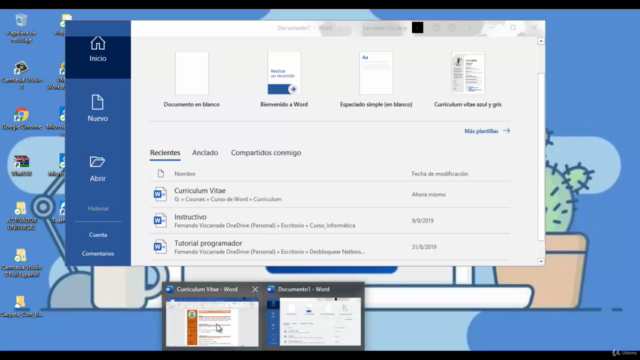The width and height of the screenshot is (640, 360).
Task: Open the help question mark icon
Action: click(x=469, y=28)
